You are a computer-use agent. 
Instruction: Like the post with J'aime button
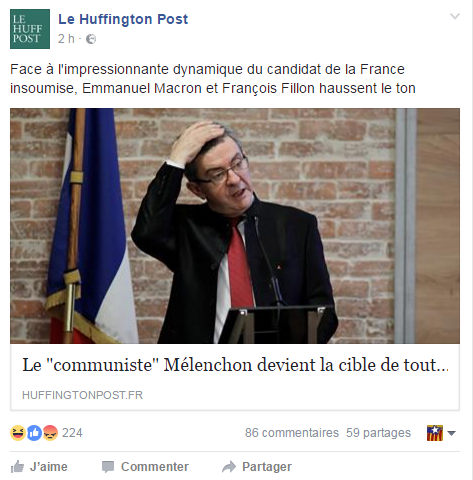39,467
